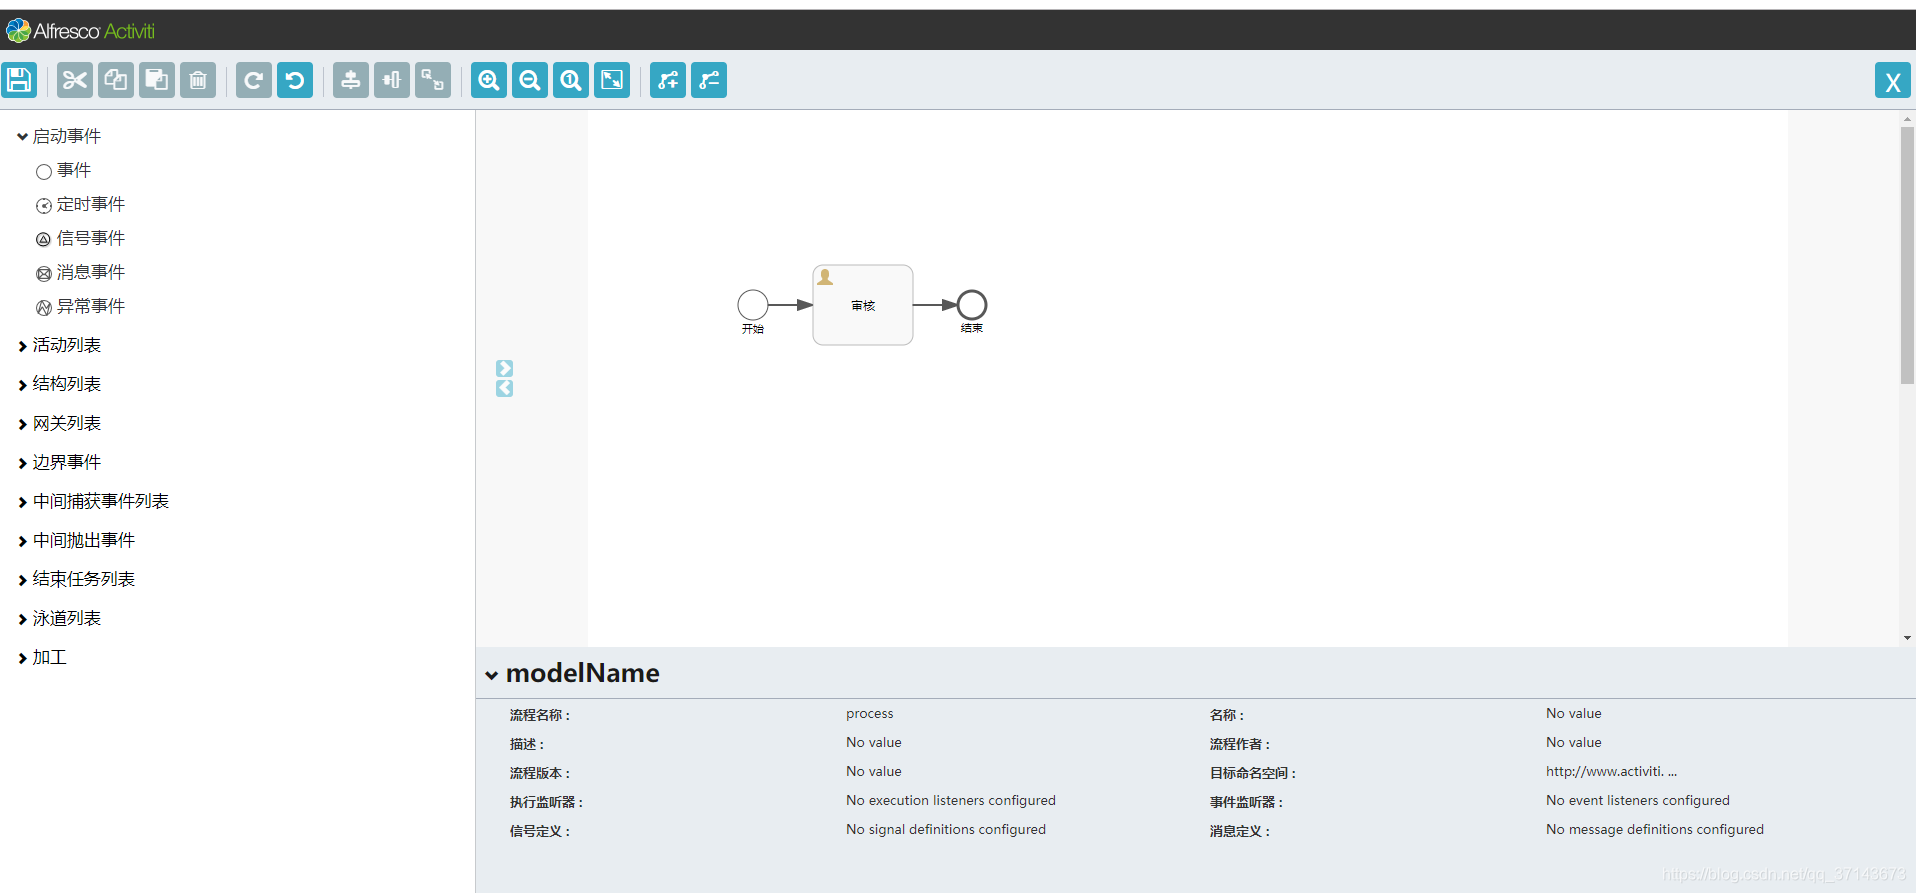Edit the 流程名称 value 'process'
Viewport: 1916px width, 893px height.
coord(870,714)
